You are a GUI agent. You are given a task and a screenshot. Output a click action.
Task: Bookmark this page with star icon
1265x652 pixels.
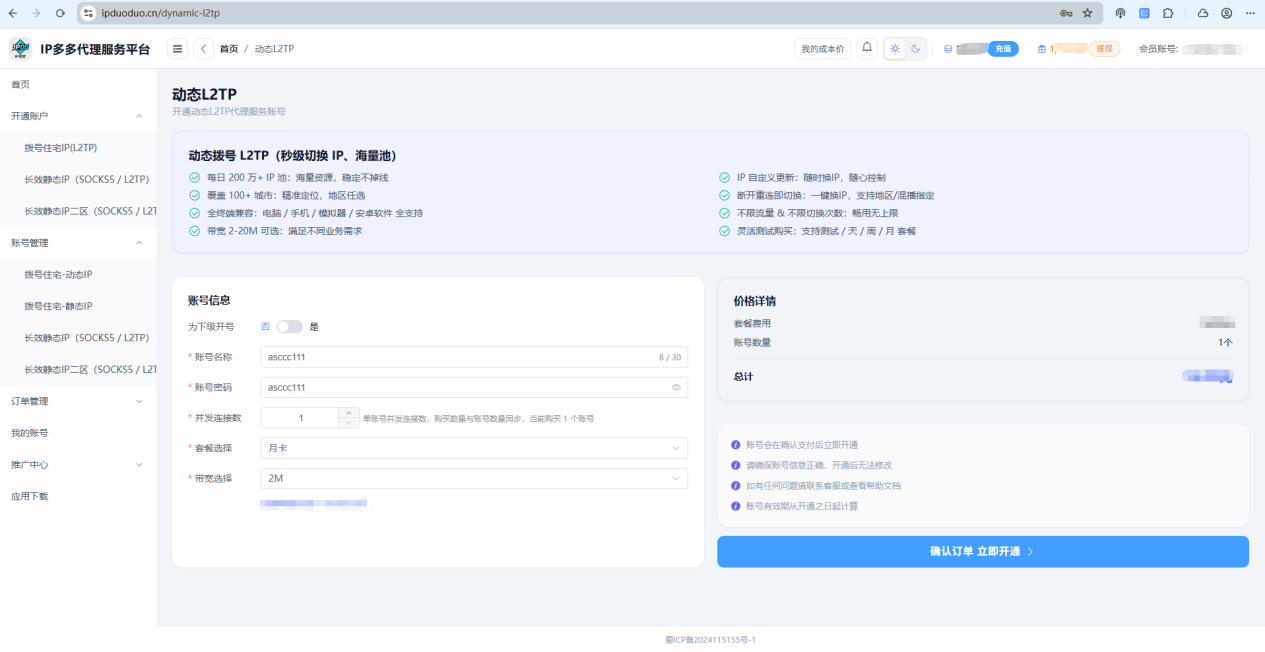click(x=1087, y=13)
